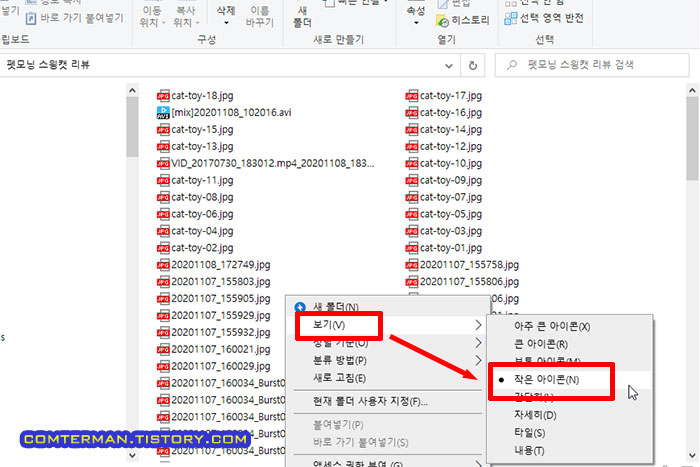Select the JPG icon of cat-toy-14.jpg
The height and width of the screenshot is (467, 700).
412,129
